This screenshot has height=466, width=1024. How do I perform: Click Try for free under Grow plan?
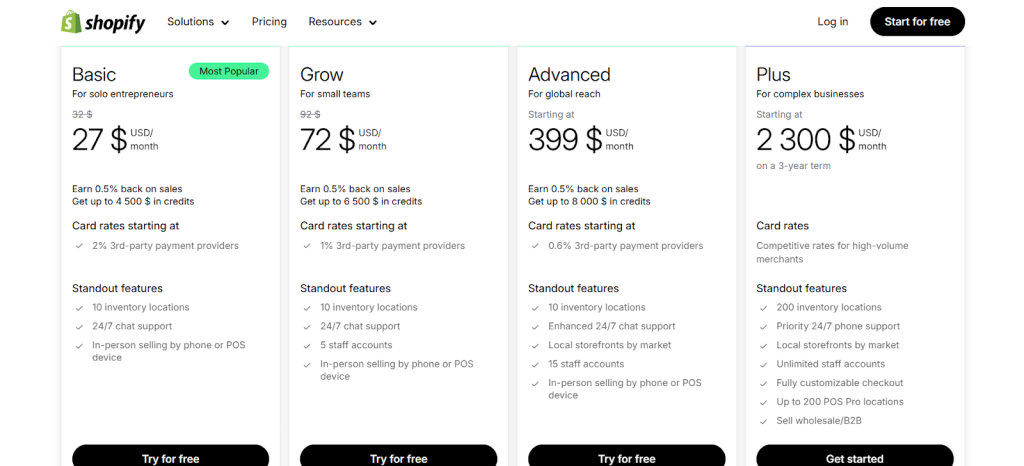398,458
